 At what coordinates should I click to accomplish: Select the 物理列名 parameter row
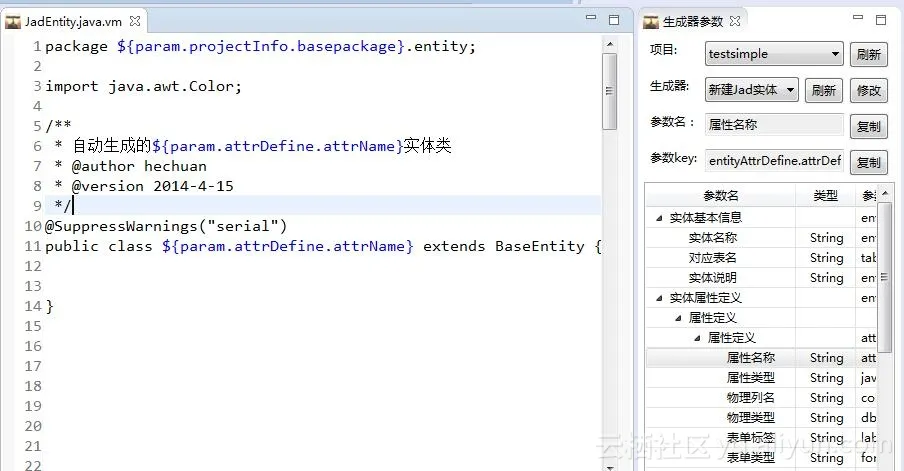click(761, 398)
